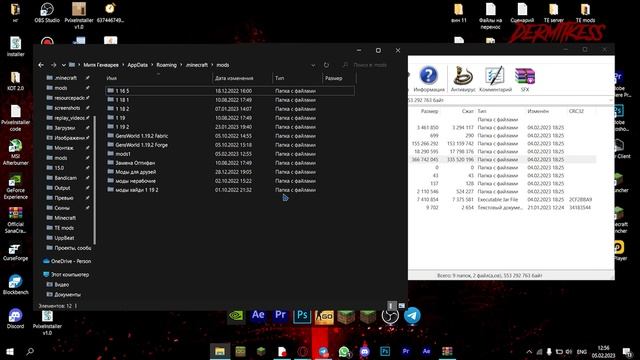The height and width of the screenshot is (360, 640).
Task: Click the Explorer sidebar scrollbar
Action: [x=94, y=180]
